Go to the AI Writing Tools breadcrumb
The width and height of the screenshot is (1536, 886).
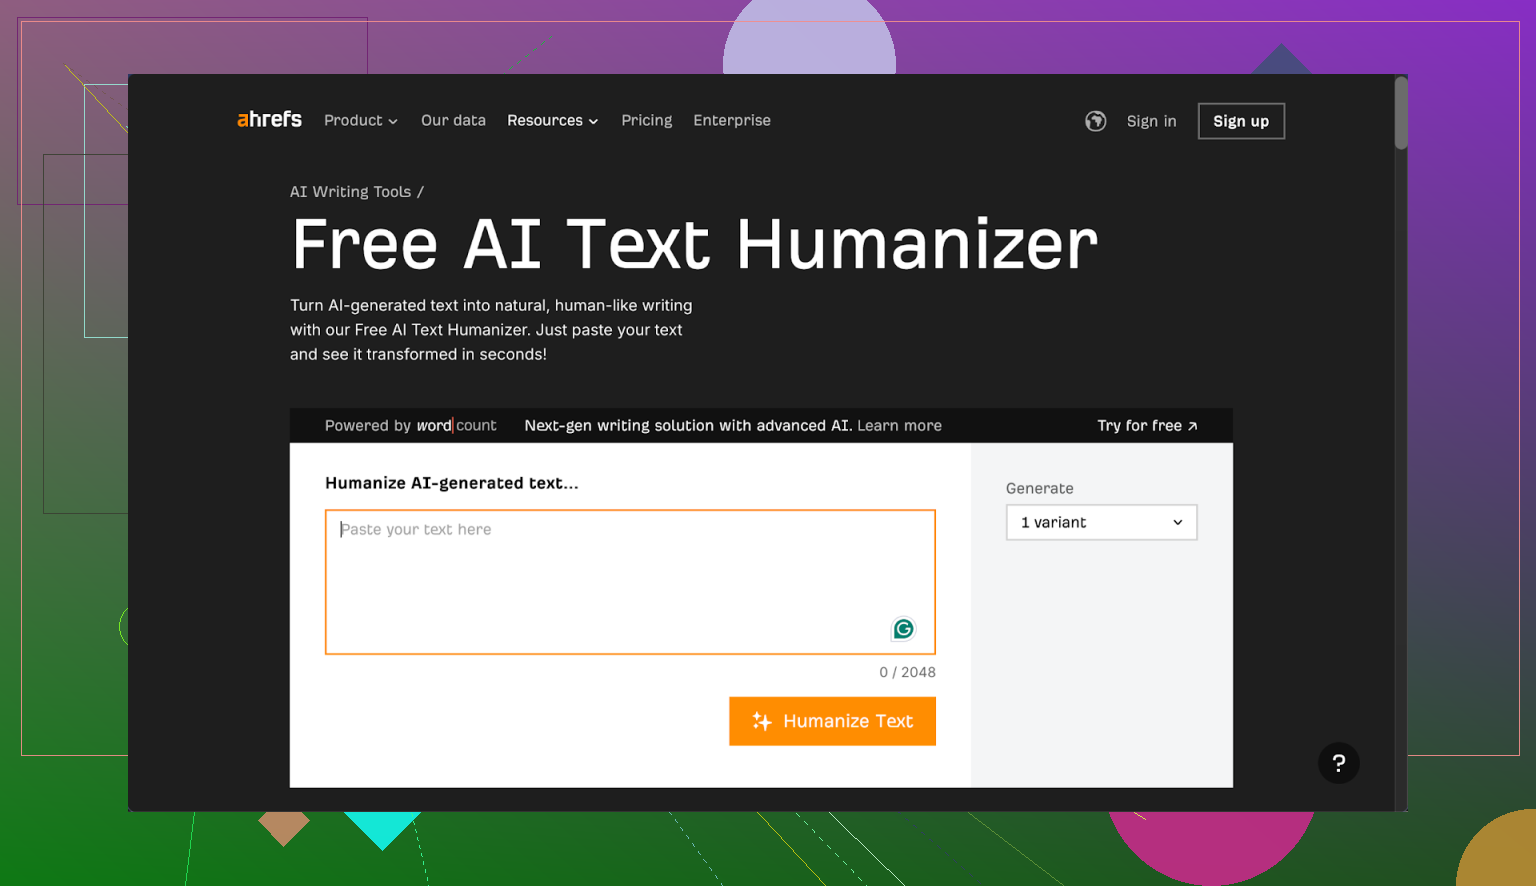pos(350,192)
